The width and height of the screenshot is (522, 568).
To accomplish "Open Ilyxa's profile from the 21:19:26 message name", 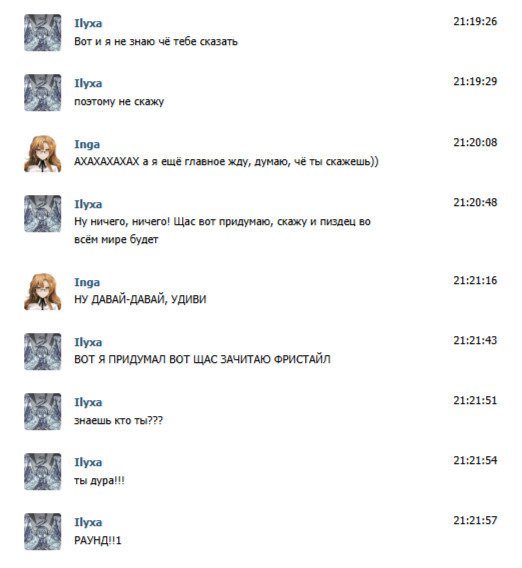I will click(88, 24).
